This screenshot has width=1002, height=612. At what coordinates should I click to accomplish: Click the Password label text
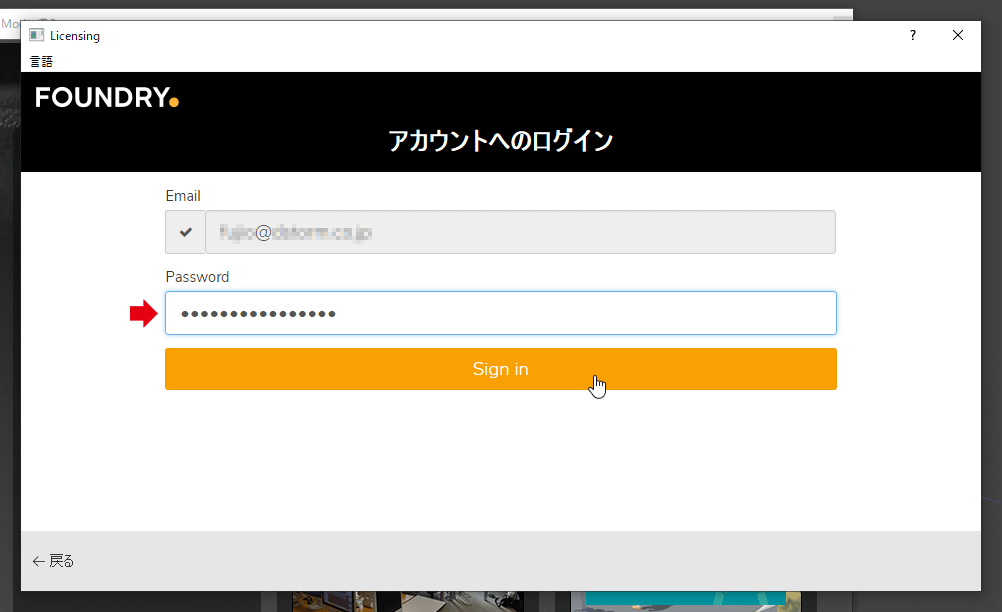point(197,277)
